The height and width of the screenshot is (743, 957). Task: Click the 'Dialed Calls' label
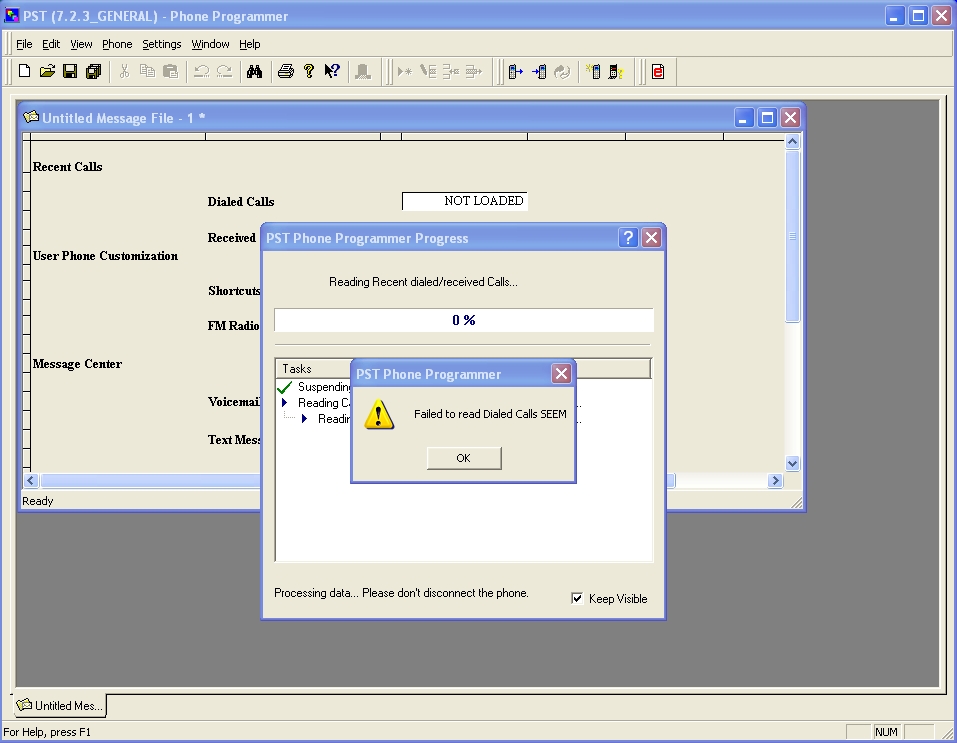(241, 201)
